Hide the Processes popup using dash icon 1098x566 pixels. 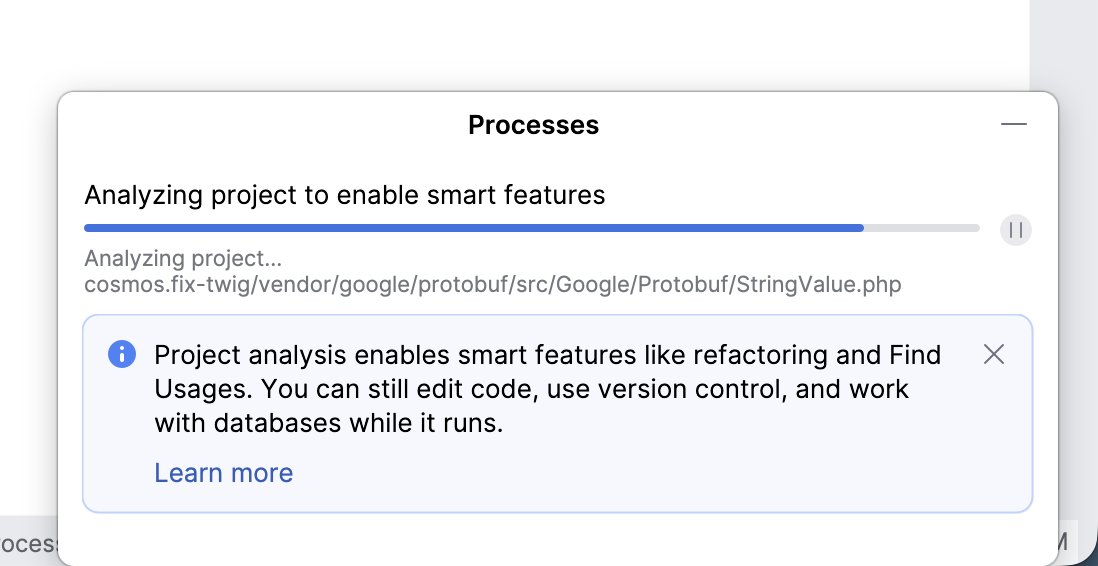[1013, 125]
